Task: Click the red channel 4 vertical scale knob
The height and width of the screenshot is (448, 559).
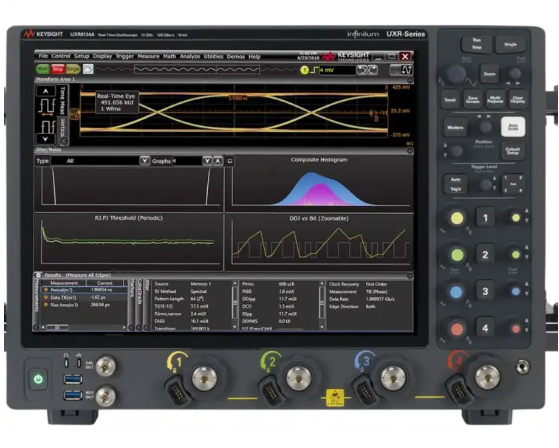Action: tap(457, 329)
